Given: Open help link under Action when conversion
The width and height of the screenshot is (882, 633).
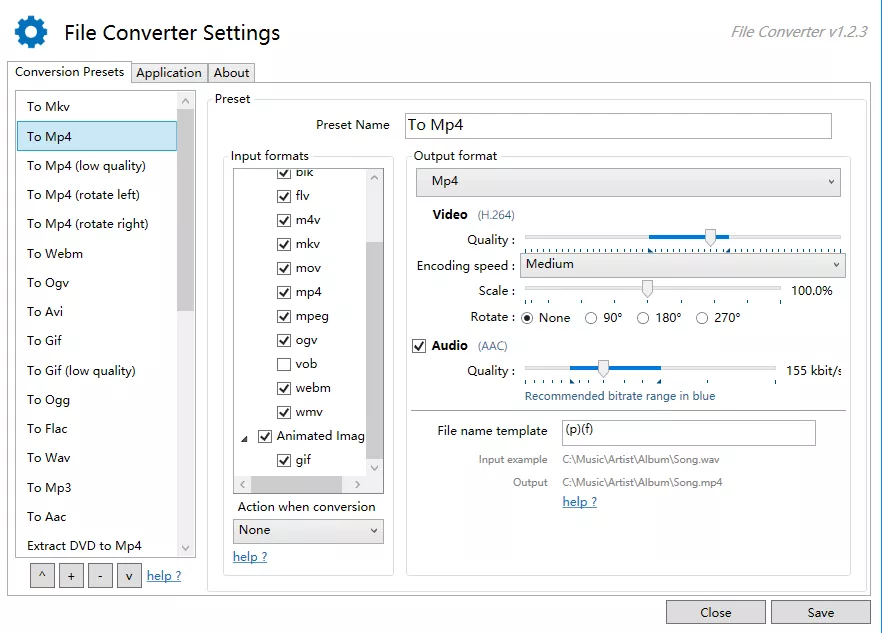Looking at the screenshot, I should [x=250, y=556].
